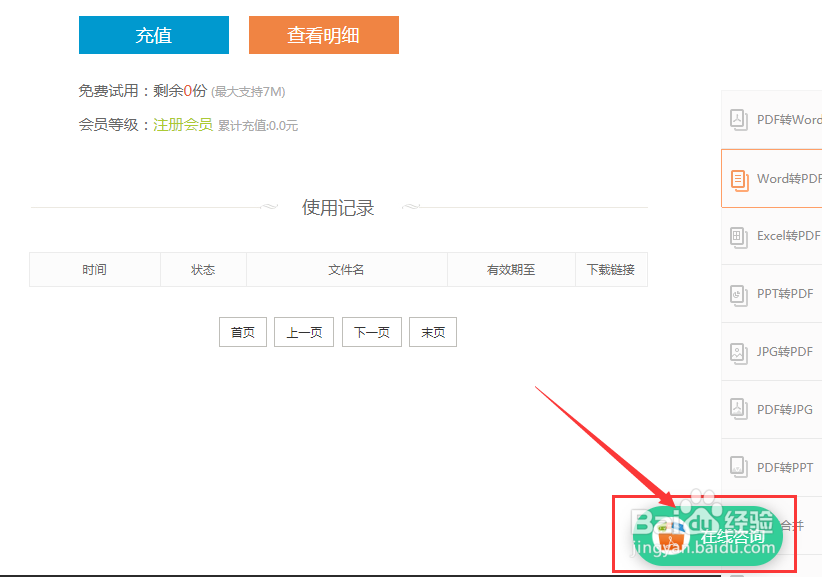Image resolution: width=822 pixels, height=577 pixels.
Task: Open the 查看明细 details view
Action: tap(324, 34)
